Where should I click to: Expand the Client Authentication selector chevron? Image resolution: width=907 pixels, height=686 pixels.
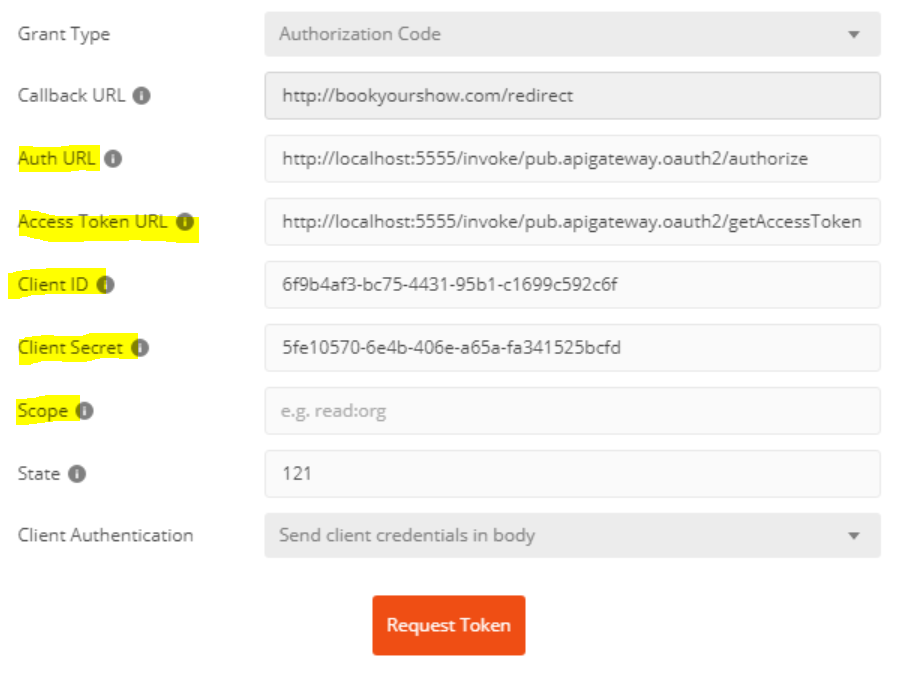(x=855, y=536)
